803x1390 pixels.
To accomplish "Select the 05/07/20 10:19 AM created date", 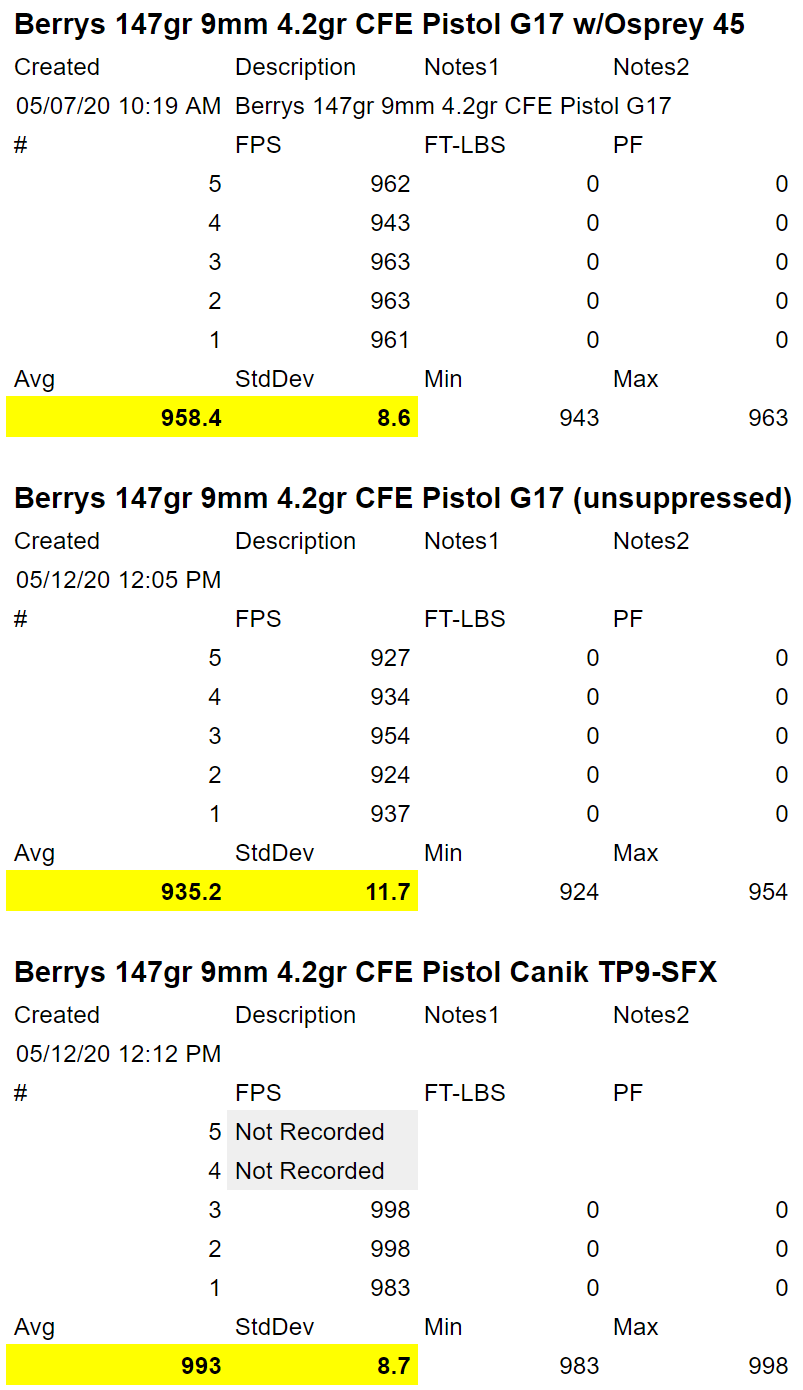I will coord(118,106).
